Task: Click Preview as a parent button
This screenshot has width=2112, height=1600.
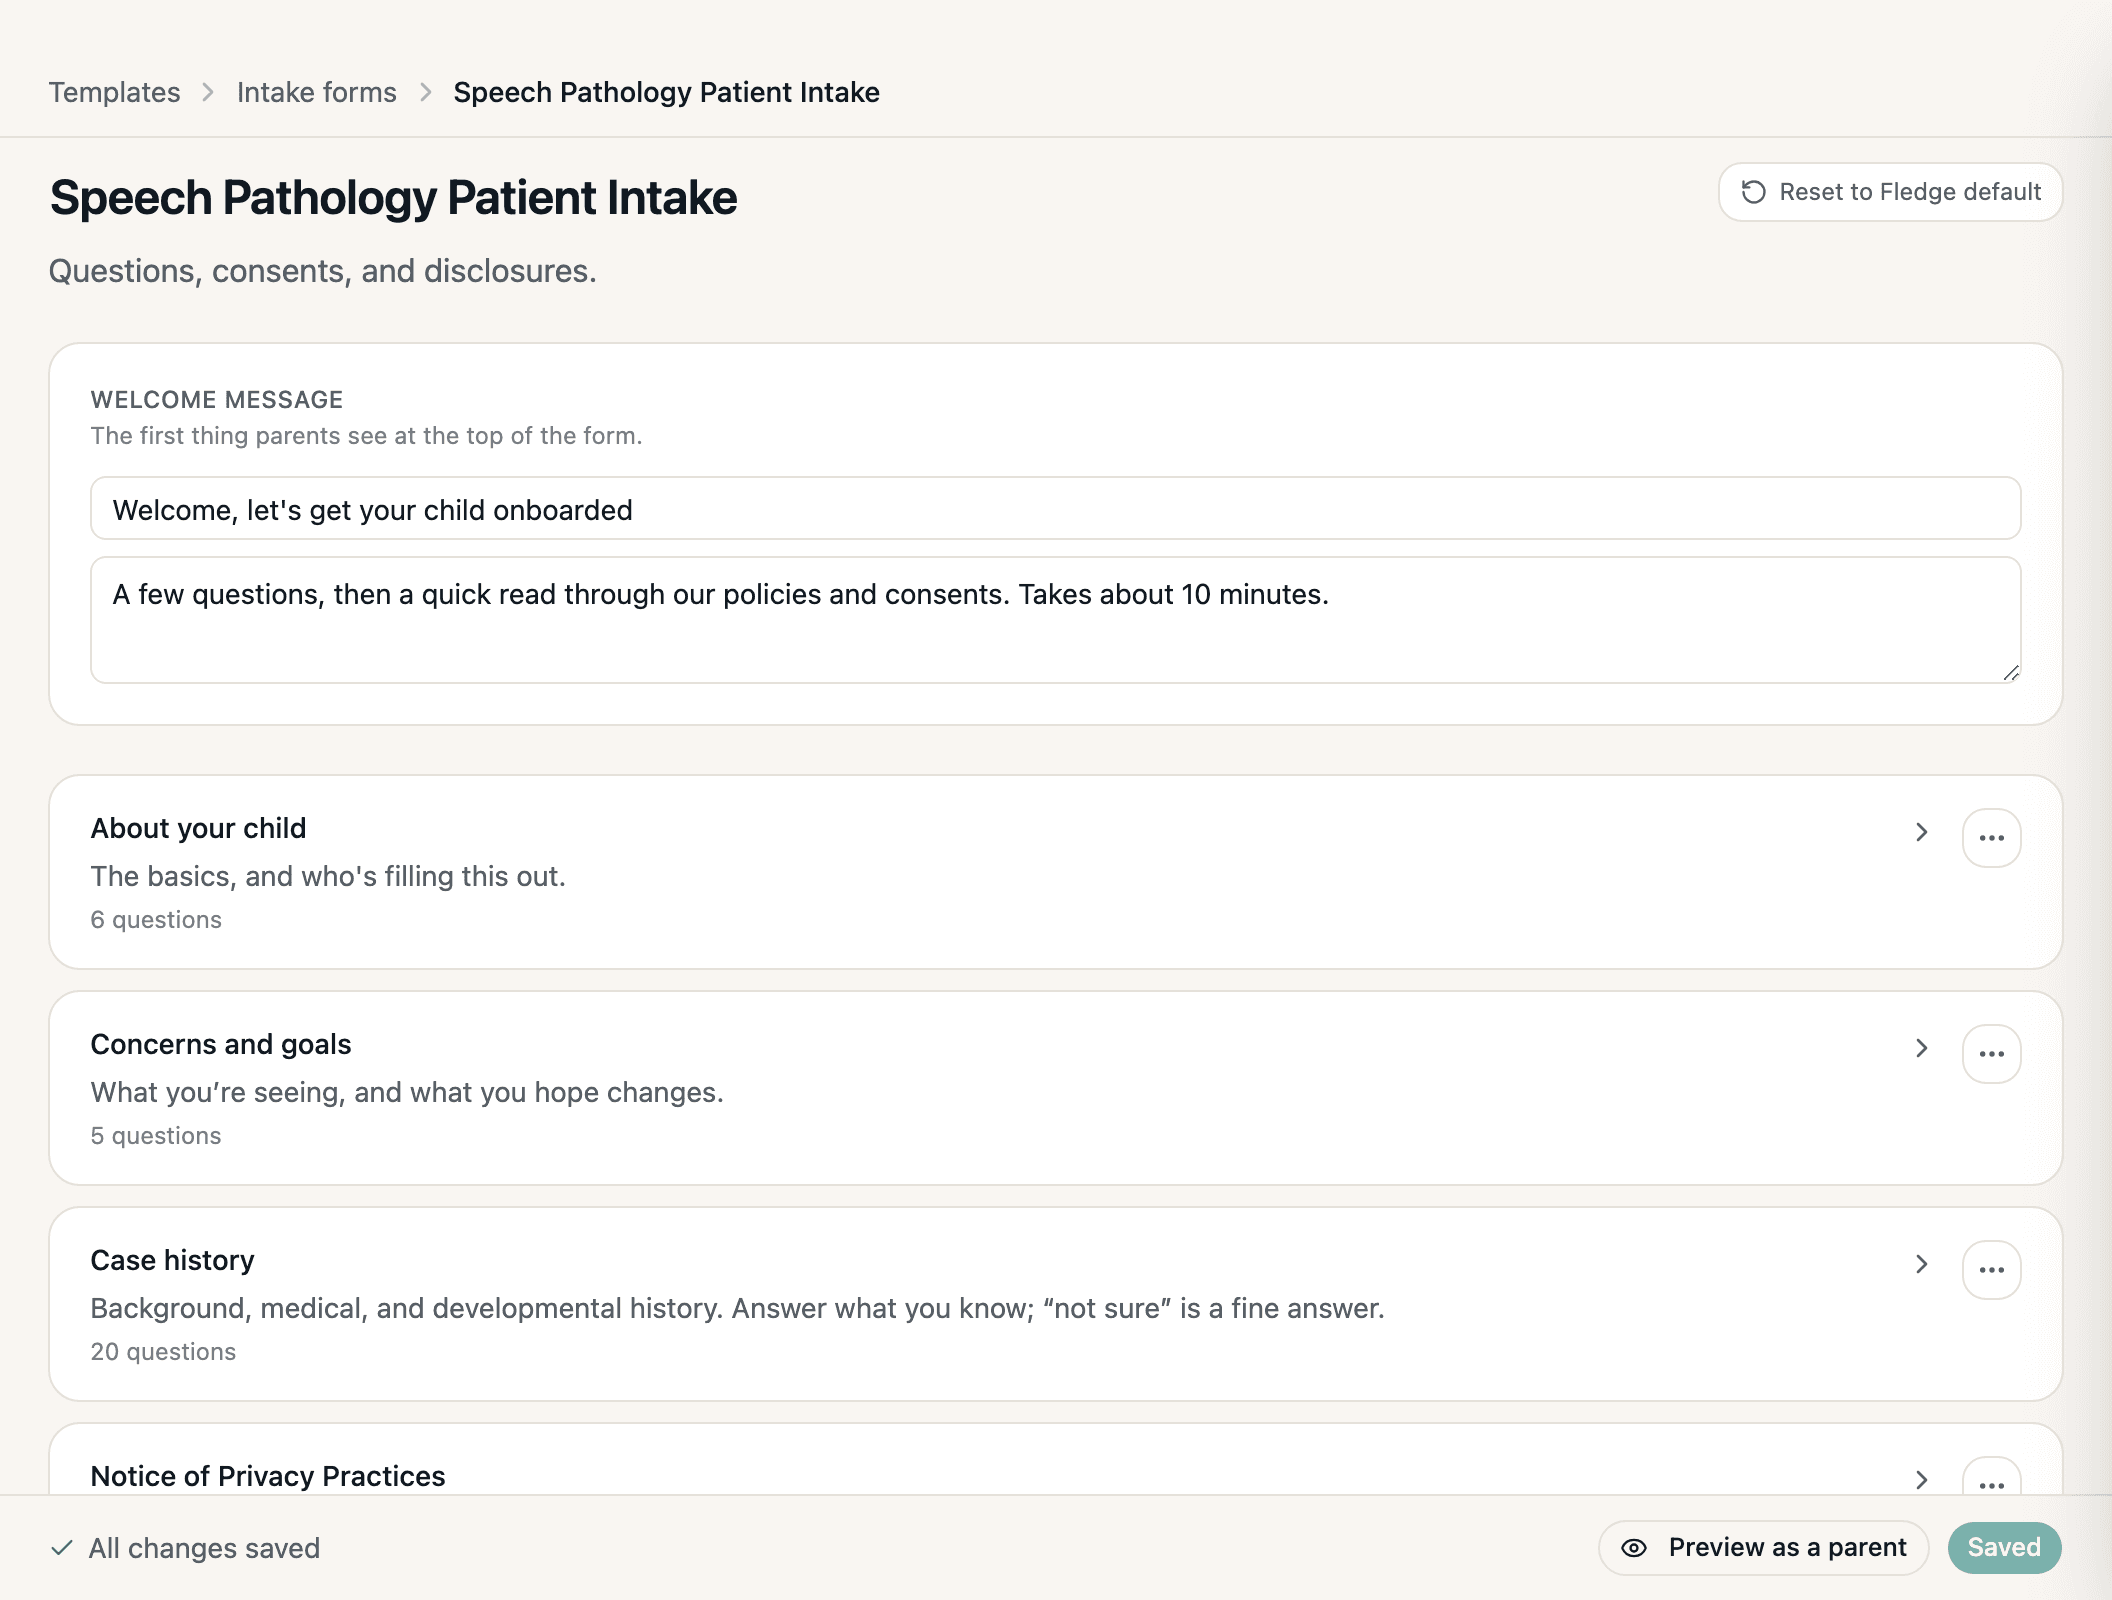Action: coord(1763,1548)
